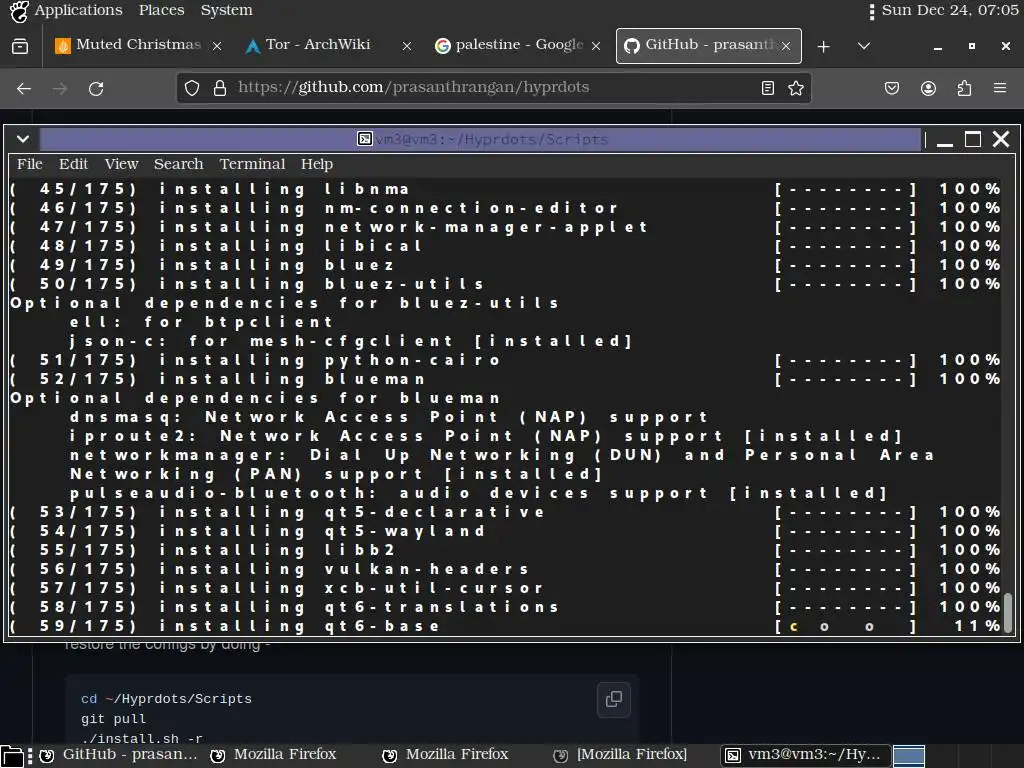The width and height of the screenshot is (1024, 768).
Task: Open the terminal View menu
Action: pos(121,164)
